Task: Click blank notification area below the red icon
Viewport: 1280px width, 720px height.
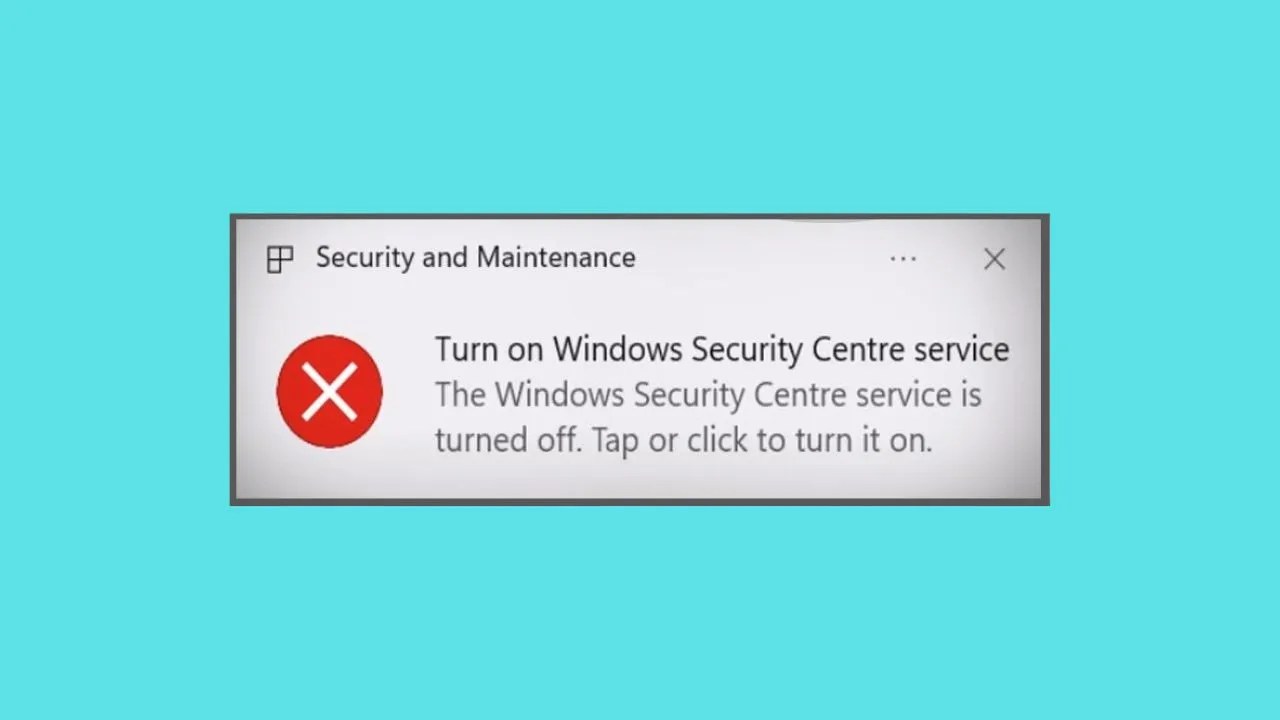Action: click(329, 474)
